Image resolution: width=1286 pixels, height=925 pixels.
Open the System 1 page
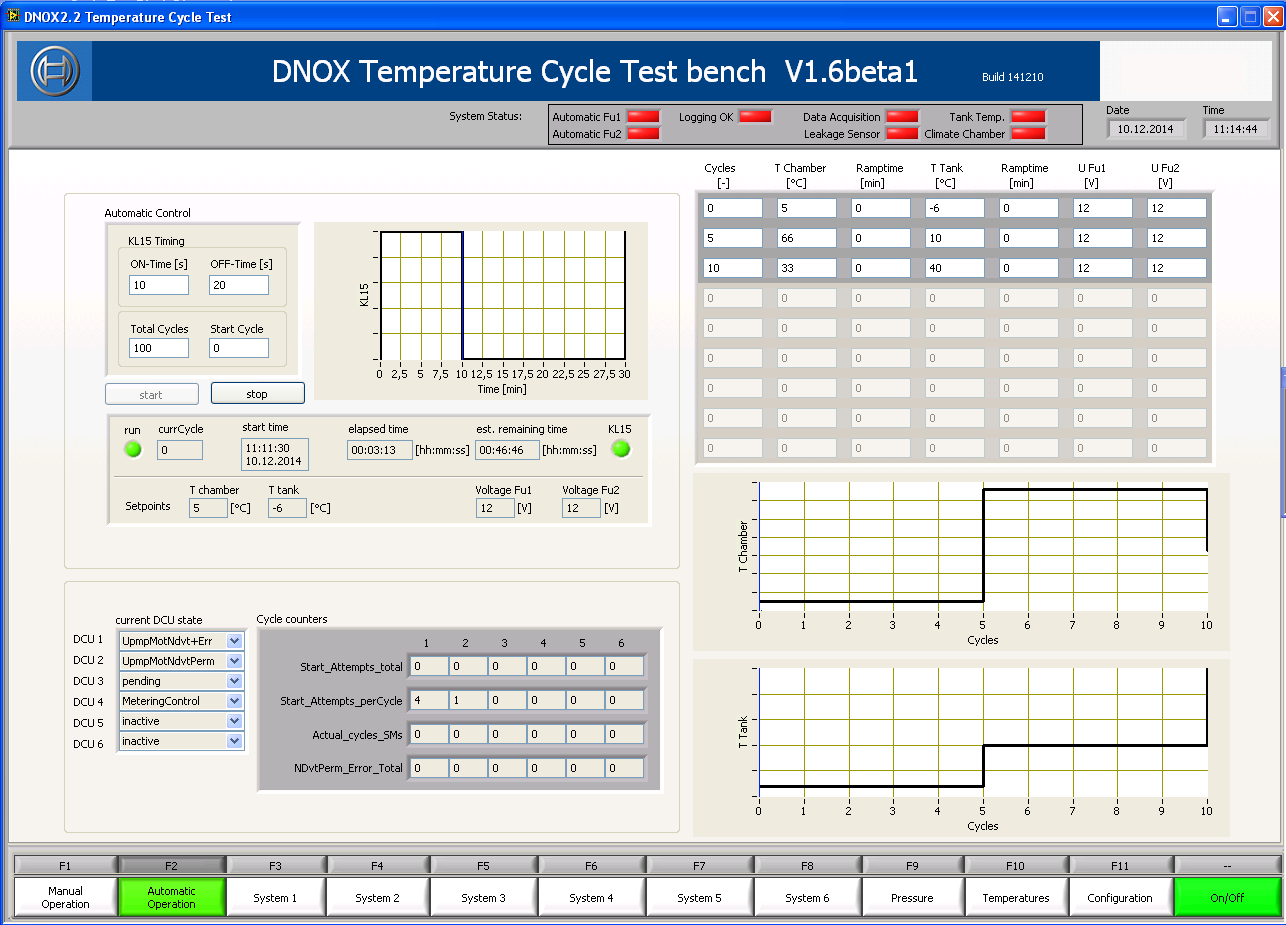(275, 897)
